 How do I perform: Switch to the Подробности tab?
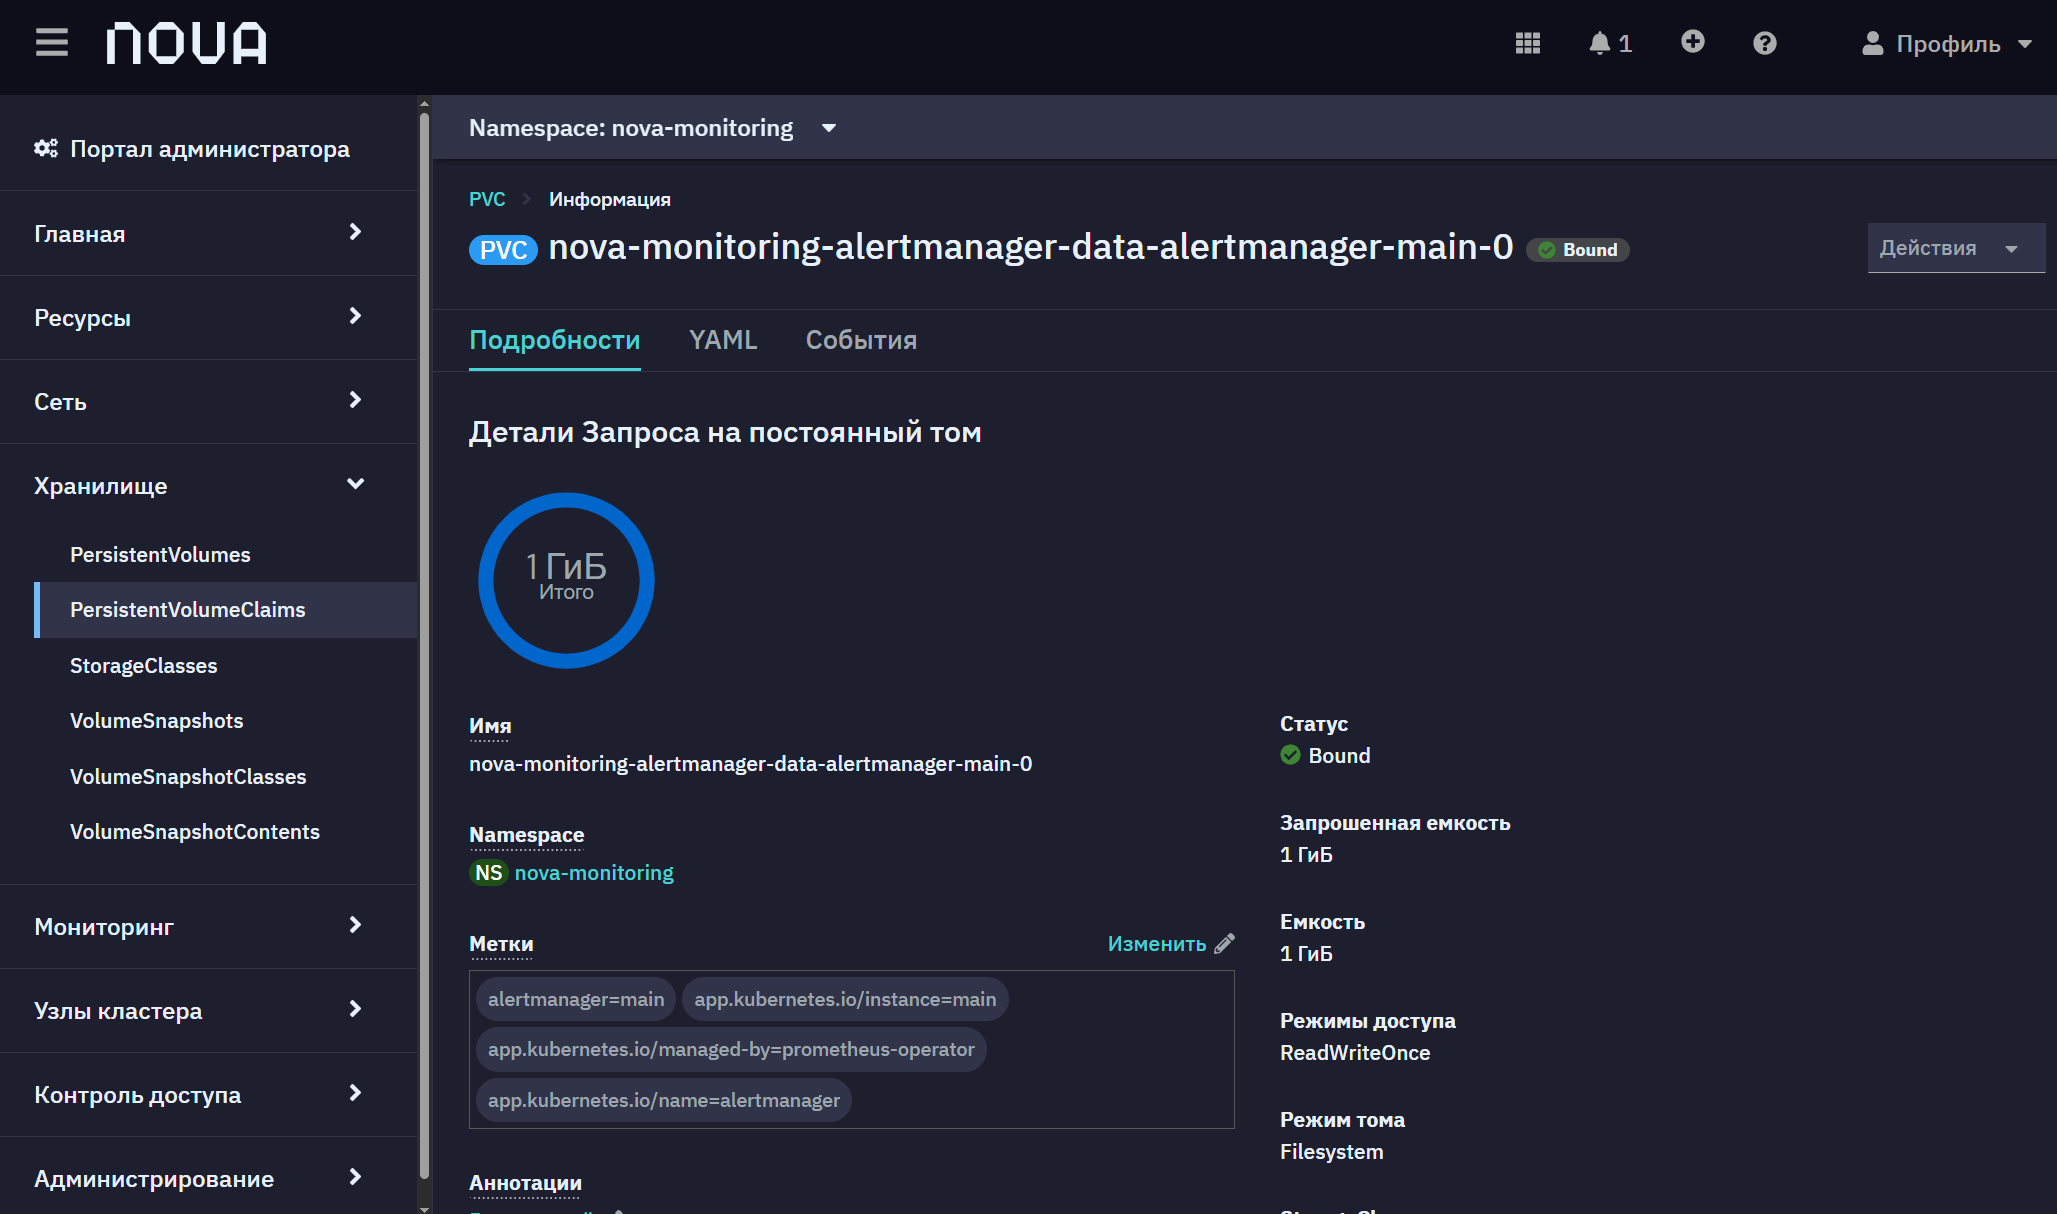tap(554, 340)
